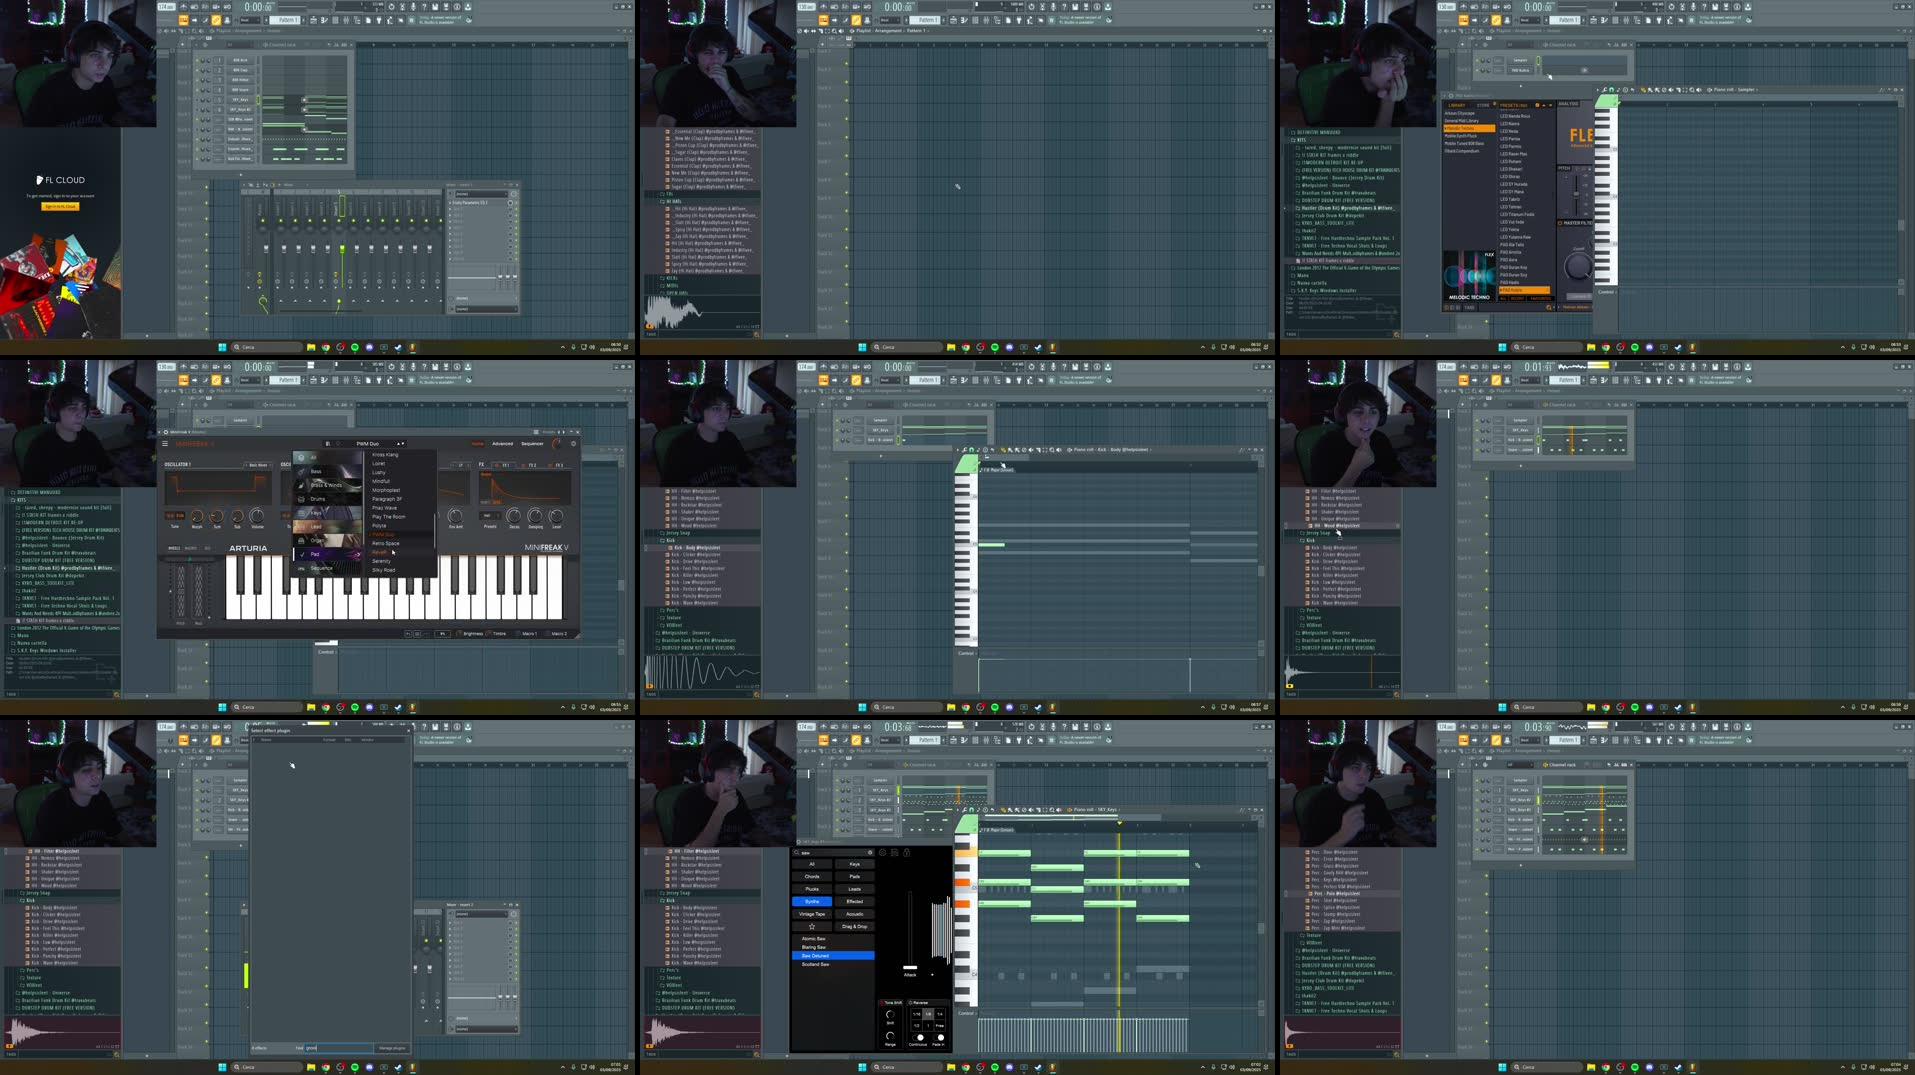Select the FX 2 tab in MiniFreak V
Screen dimensions: 1915x1075
531,465
